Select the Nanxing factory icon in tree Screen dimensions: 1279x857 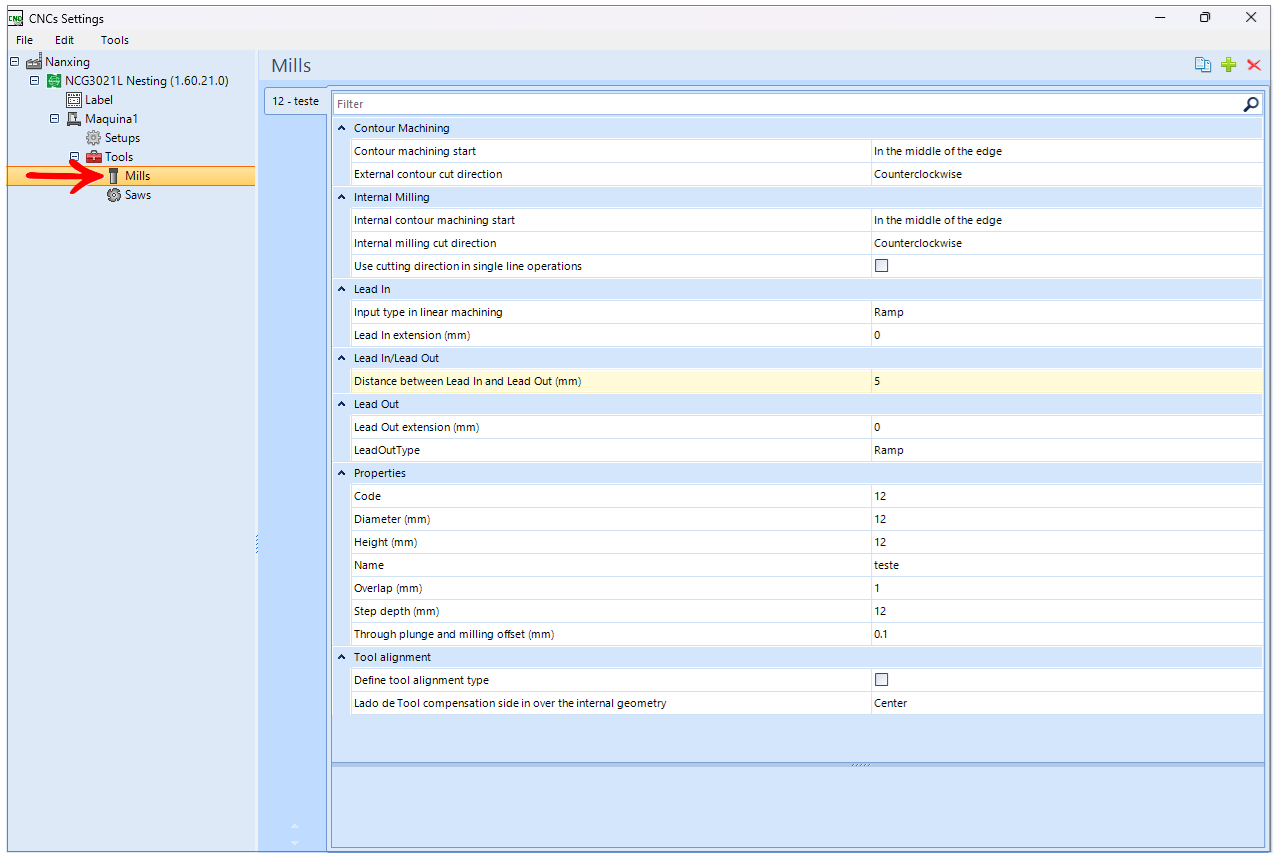(34, 62)
